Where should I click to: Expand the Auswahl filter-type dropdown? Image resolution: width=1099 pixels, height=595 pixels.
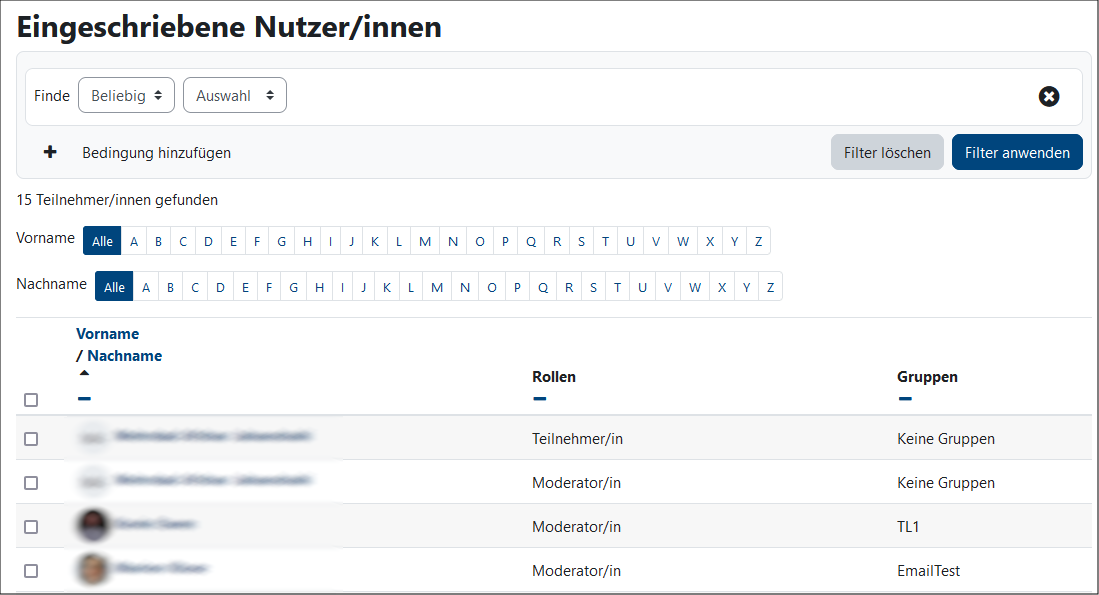pos(234,96)
